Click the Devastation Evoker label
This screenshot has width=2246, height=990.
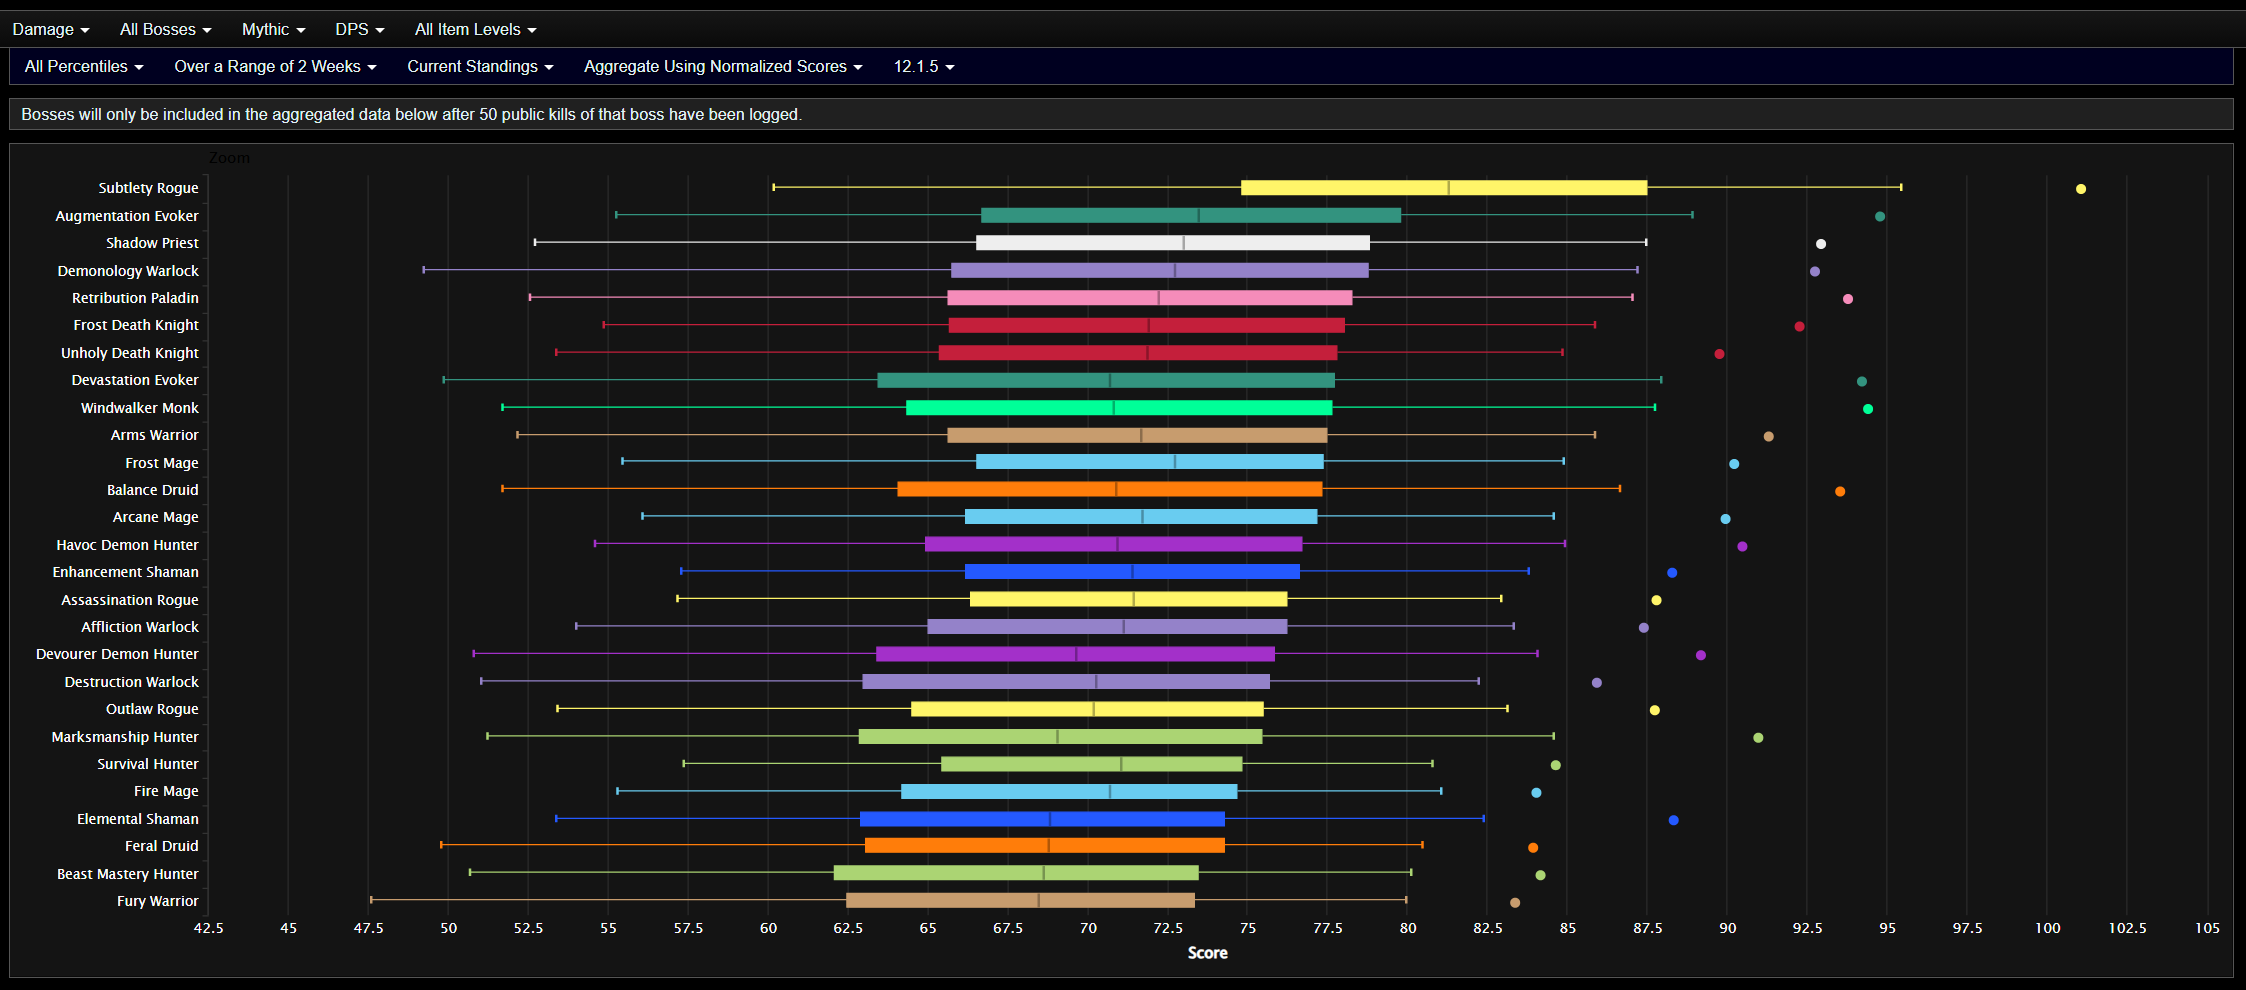[x=135, y=380]
